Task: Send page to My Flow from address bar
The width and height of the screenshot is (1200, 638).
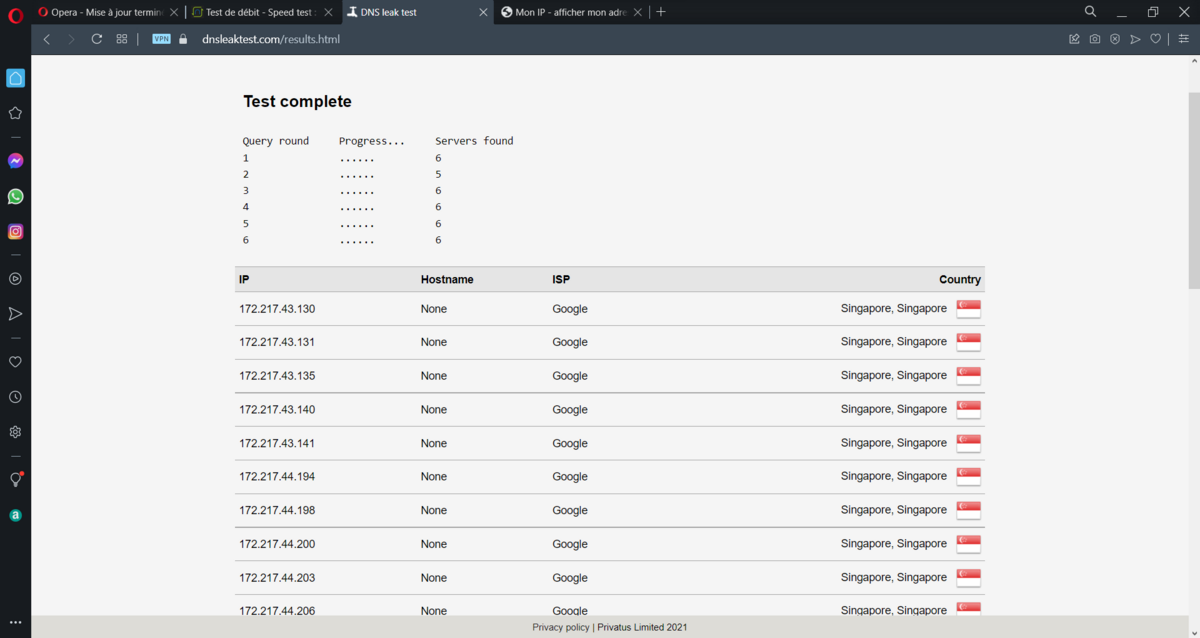Action: (1135, 39)
